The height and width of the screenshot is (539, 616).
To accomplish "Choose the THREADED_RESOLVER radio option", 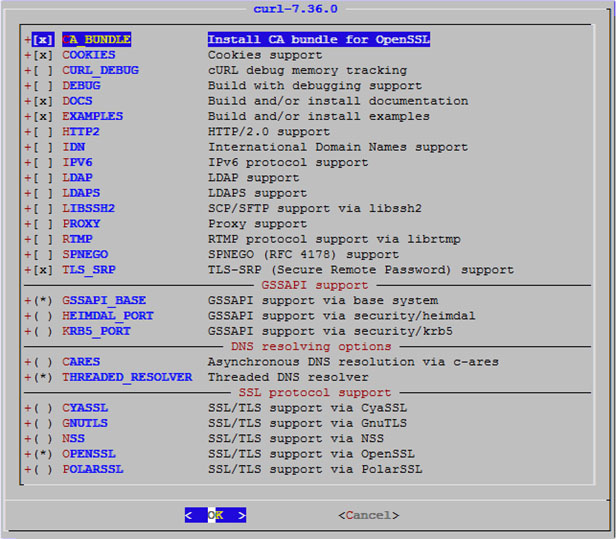I will pyautogui.click(x=43, y=377).
